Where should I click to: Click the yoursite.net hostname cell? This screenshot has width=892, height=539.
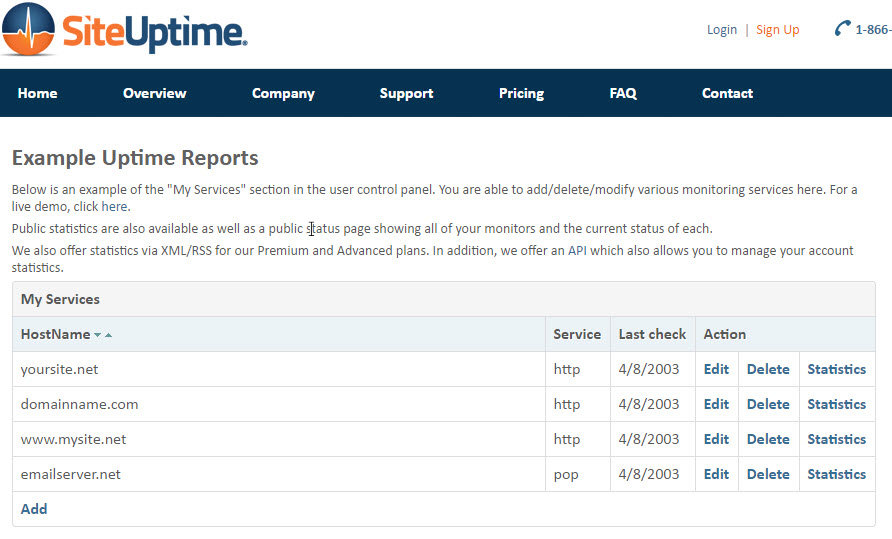point(279,369)
